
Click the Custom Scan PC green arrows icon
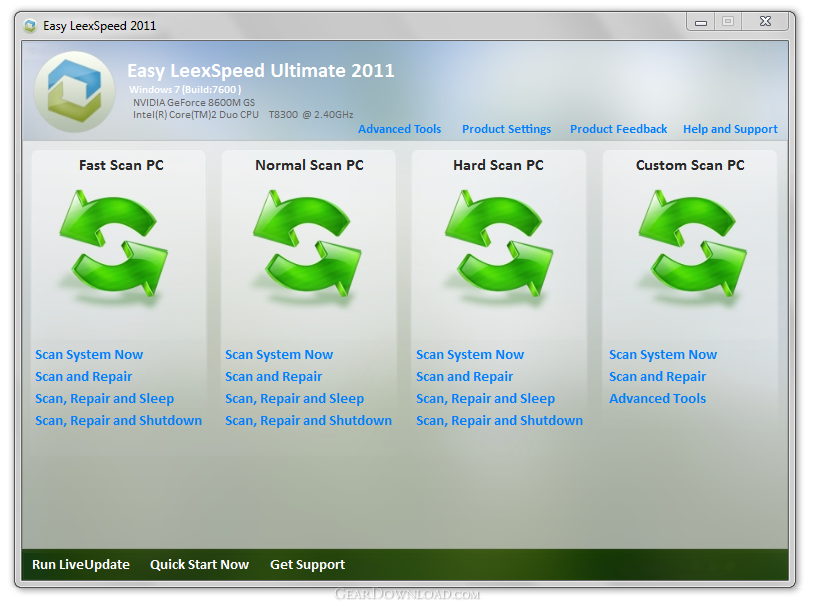pyautogui.click(x=692, y=244)
